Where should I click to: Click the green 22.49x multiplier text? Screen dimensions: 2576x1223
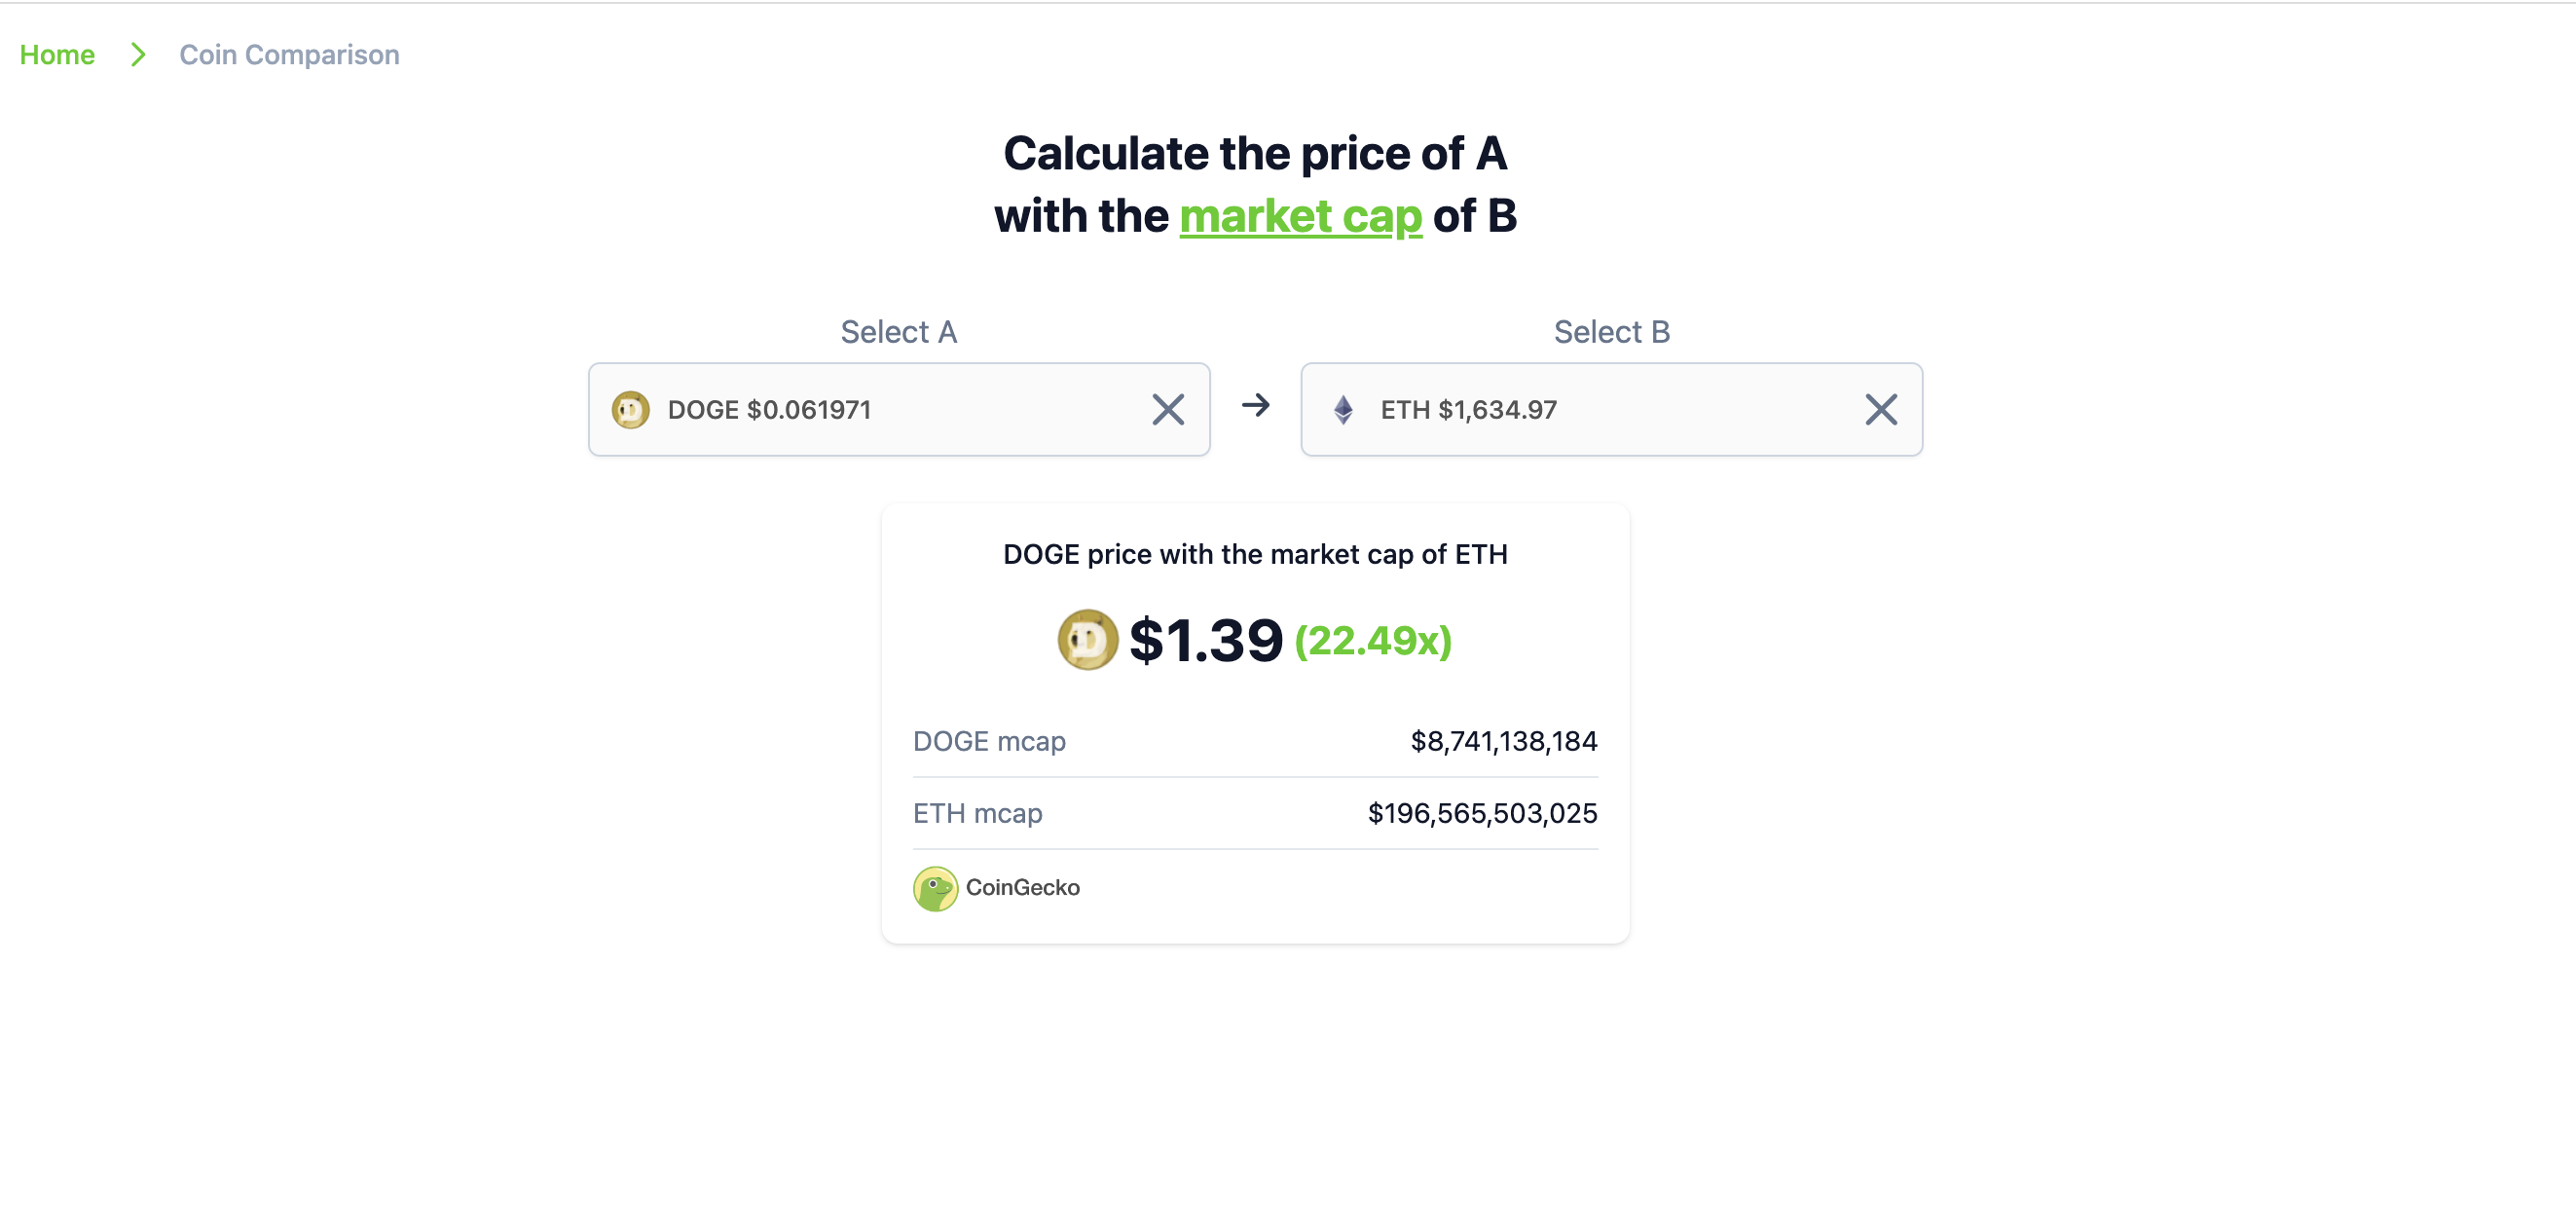click(1372, 640)
